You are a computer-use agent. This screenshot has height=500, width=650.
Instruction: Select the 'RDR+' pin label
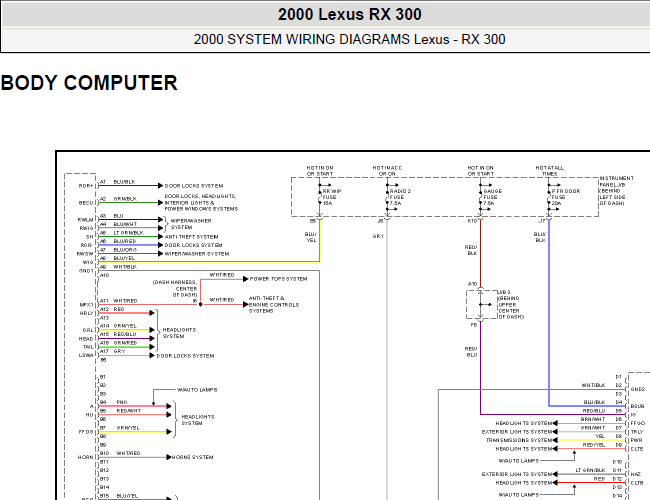click(x=86, y=186)
